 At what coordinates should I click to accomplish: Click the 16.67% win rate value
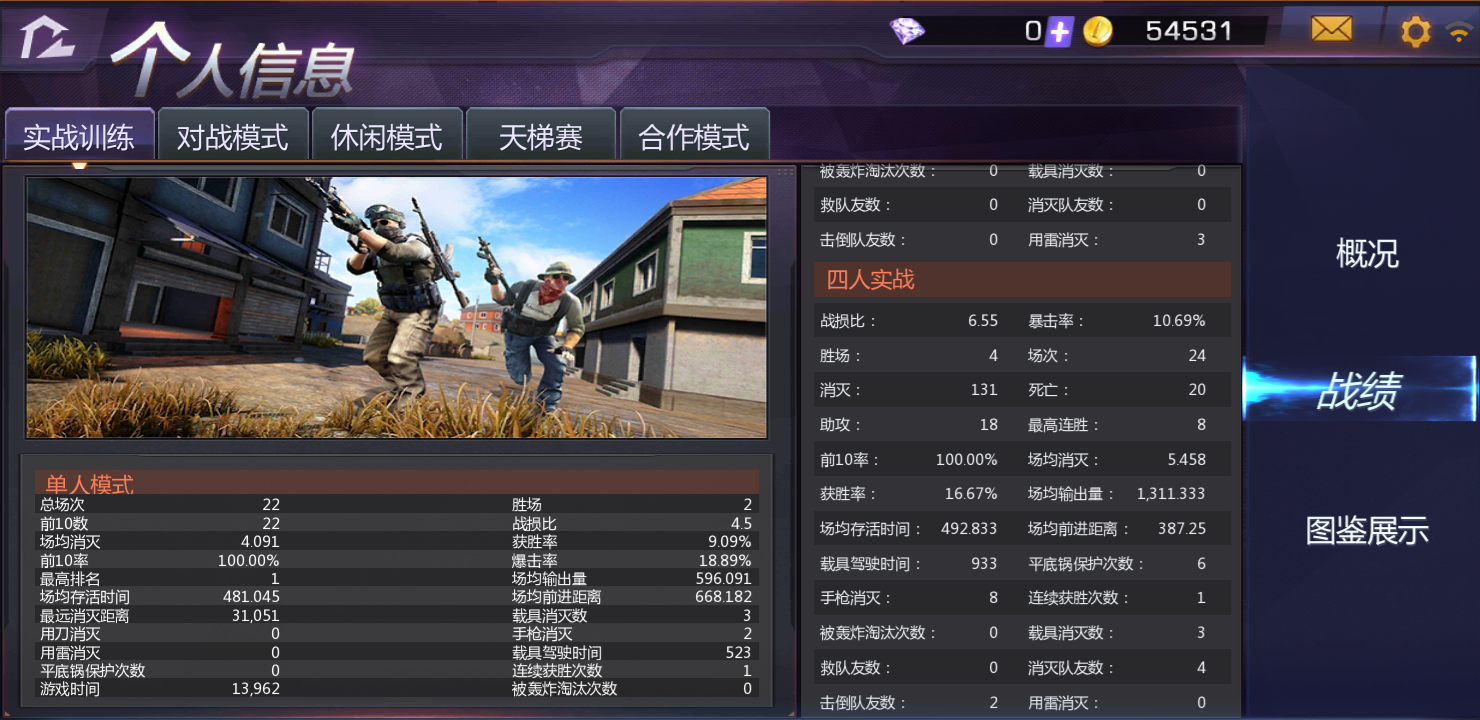[x=971, y=494]
